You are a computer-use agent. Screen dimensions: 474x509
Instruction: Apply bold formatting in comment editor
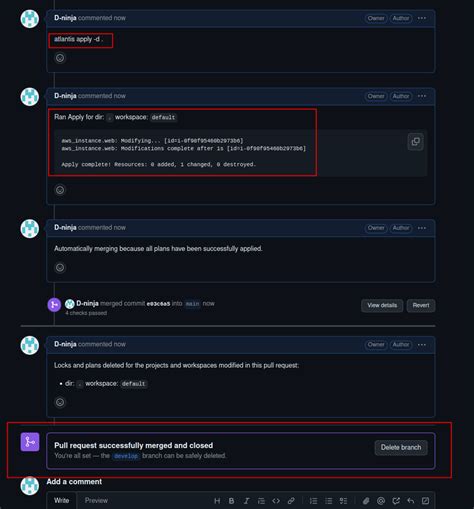(x=231, y=501)
